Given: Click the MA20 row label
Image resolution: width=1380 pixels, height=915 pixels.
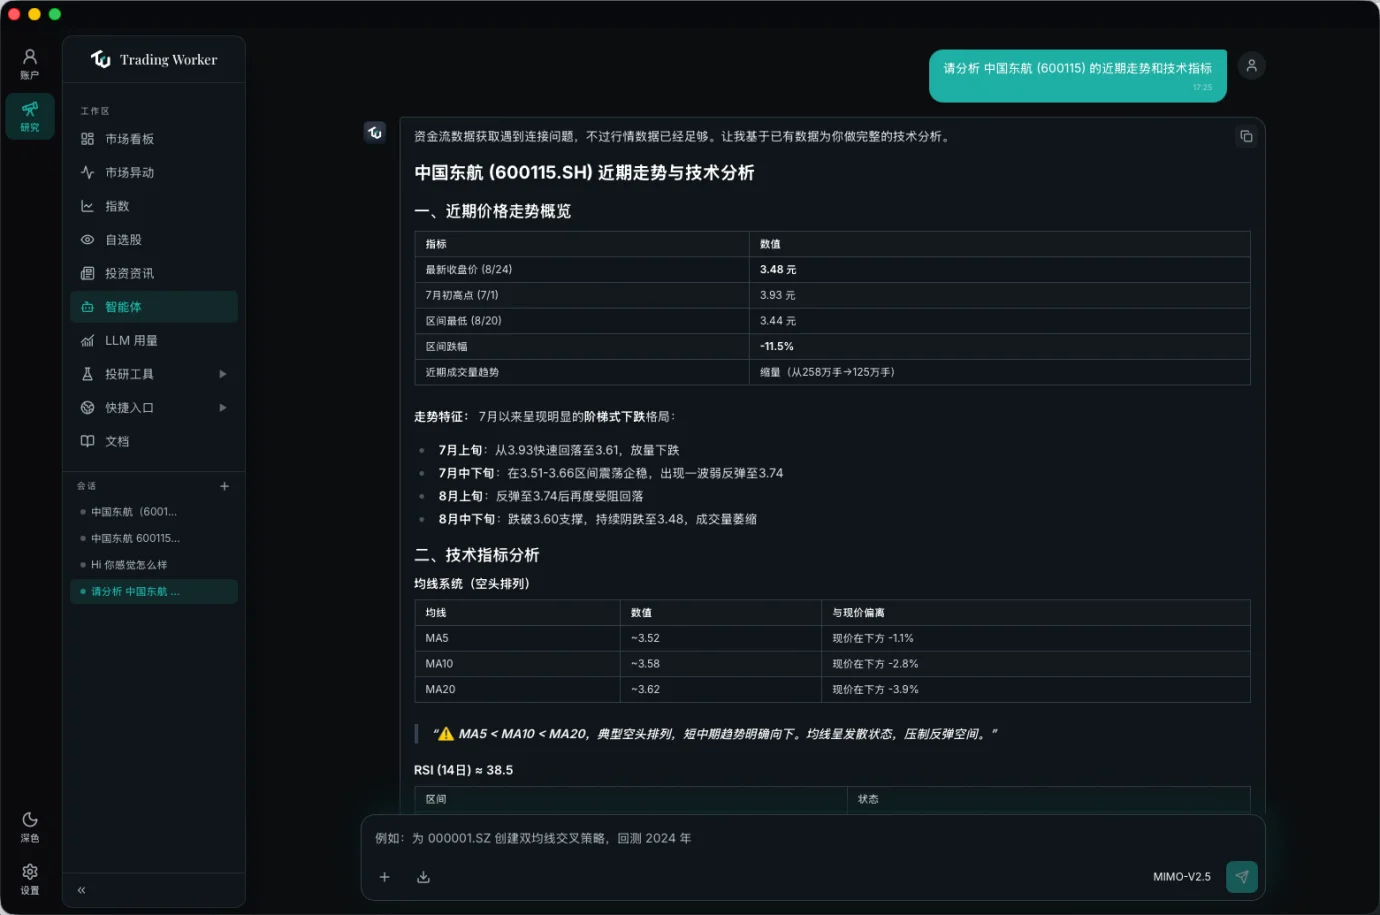Looking at the screenshot, I should click(x=440, y=690).
